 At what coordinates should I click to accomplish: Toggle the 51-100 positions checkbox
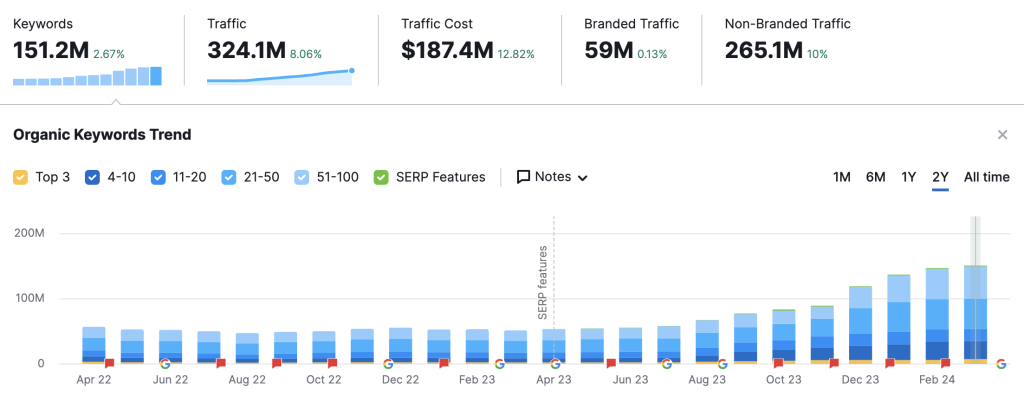pyautogui.click(x=301, y=177)
